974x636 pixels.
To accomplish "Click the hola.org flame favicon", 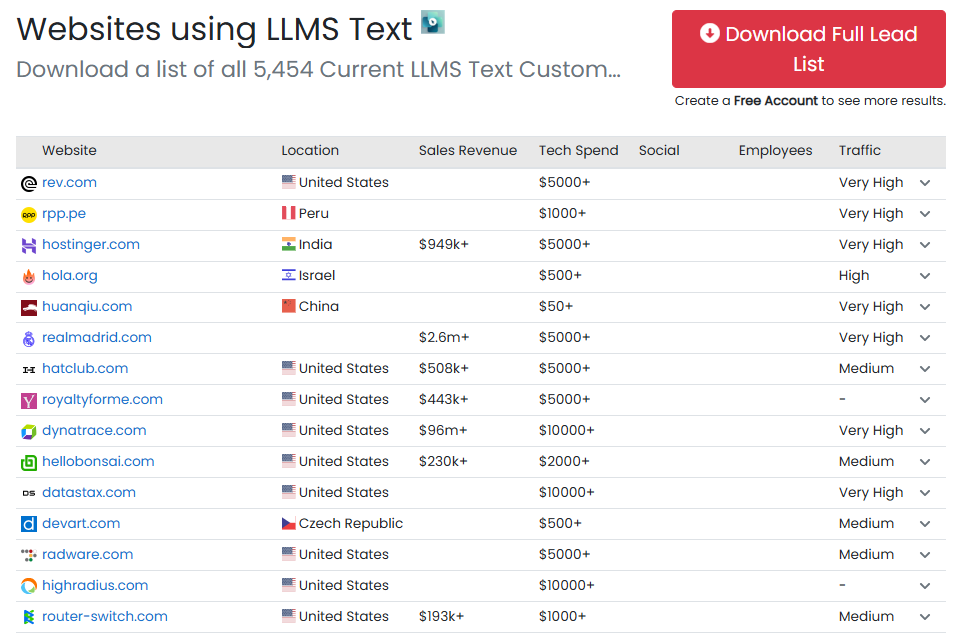I will tap(29, 276).
